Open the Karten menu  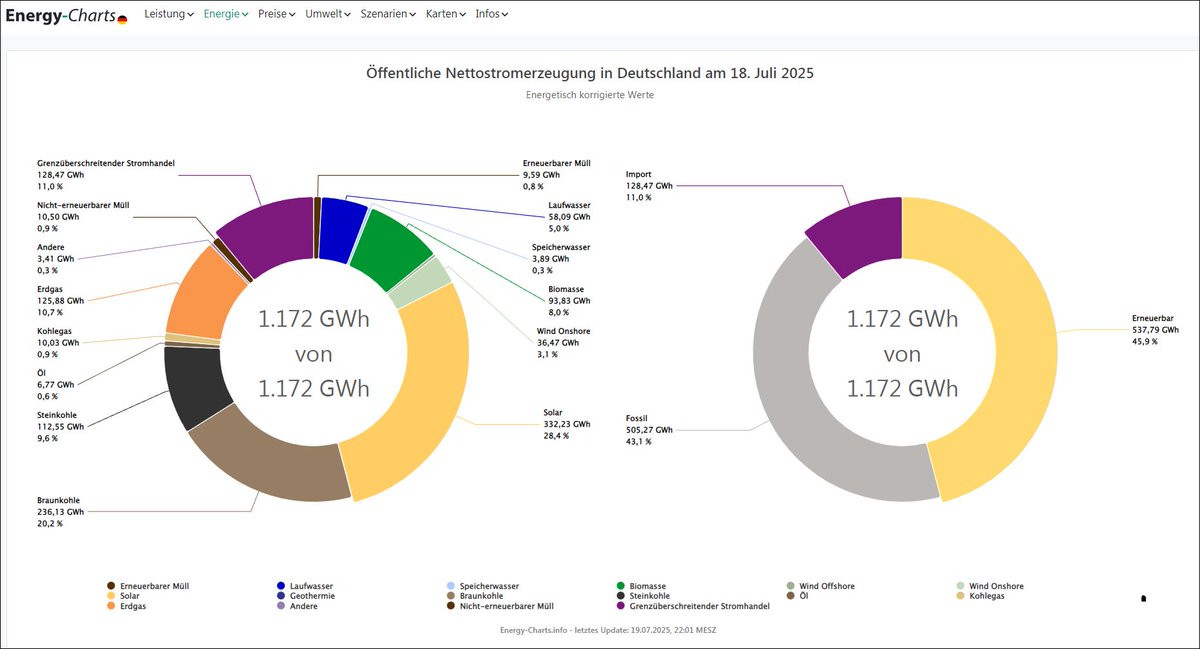tap(445, 14)
